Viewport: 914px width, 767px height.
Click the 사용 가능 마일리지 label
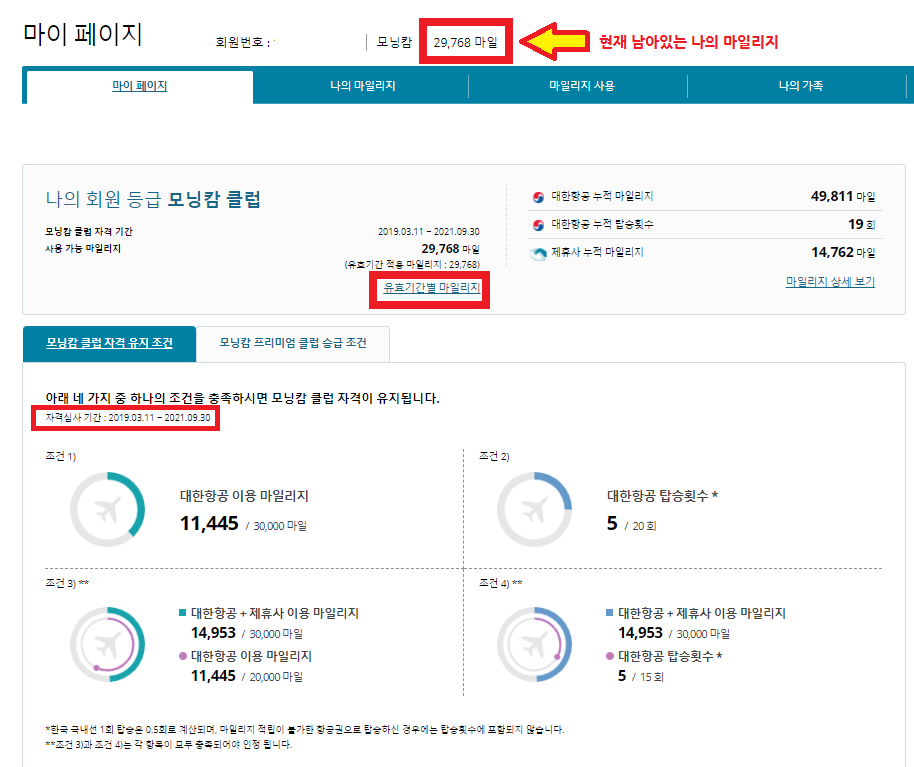[83, 248]
